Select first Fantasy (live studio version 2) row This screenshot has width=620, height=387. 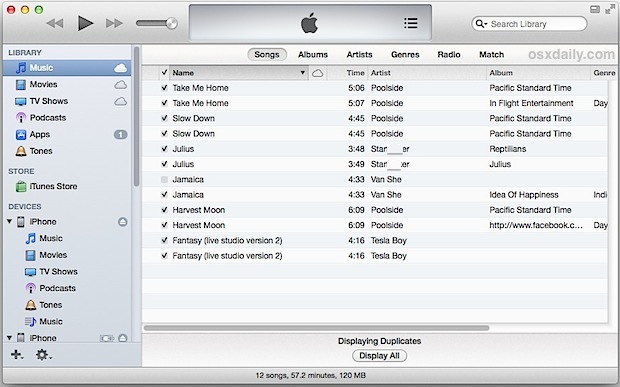click(375, 240)
